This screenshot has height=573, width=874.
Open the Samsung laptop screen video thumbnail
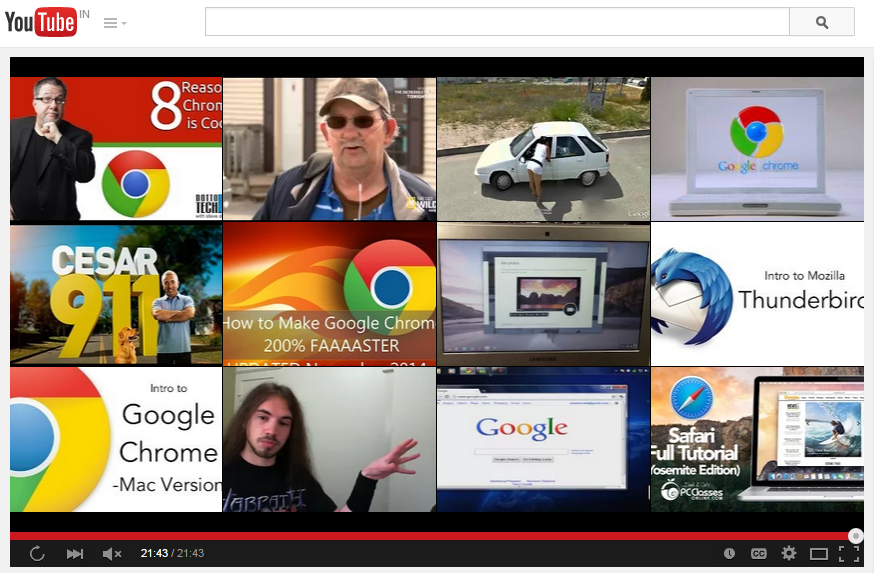[x=543, y=294]
